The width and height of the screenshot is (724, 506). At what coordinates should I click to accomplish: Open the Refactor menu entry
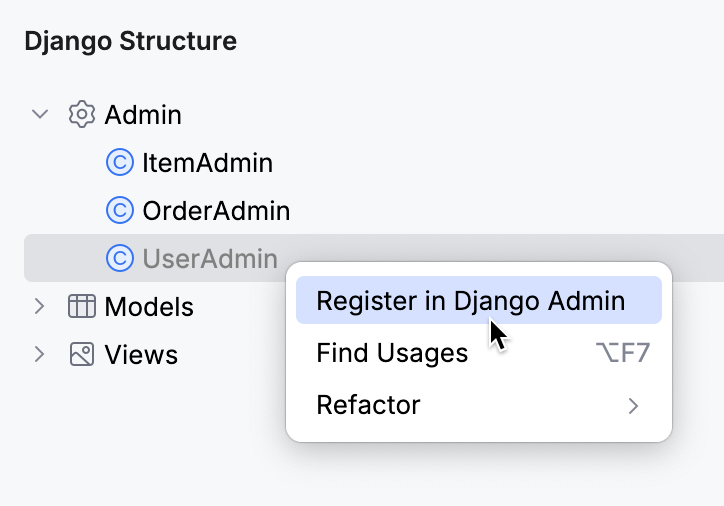tap(368, 405)
